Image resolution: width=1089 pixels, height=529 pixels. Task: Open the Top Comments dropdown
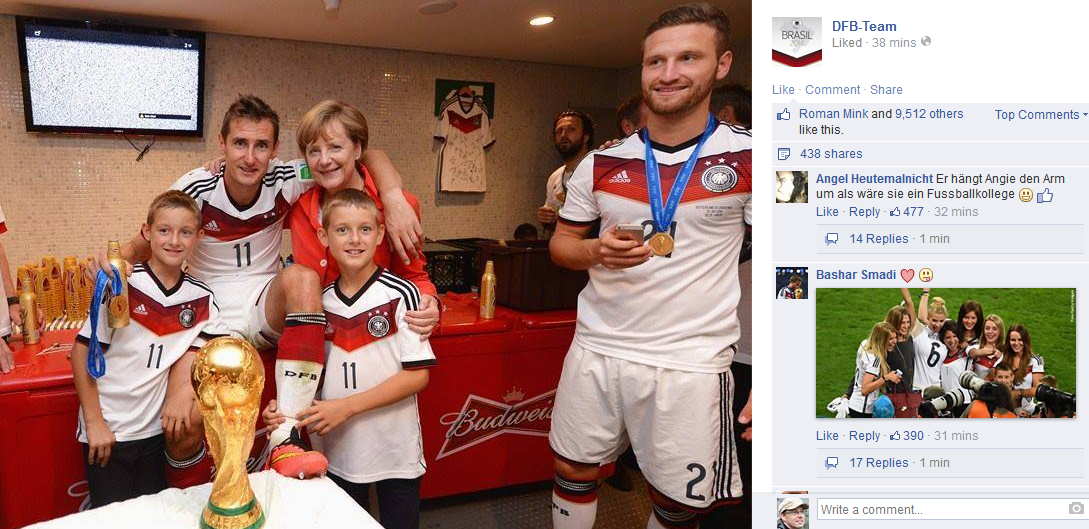click(x=1041, y=115)
